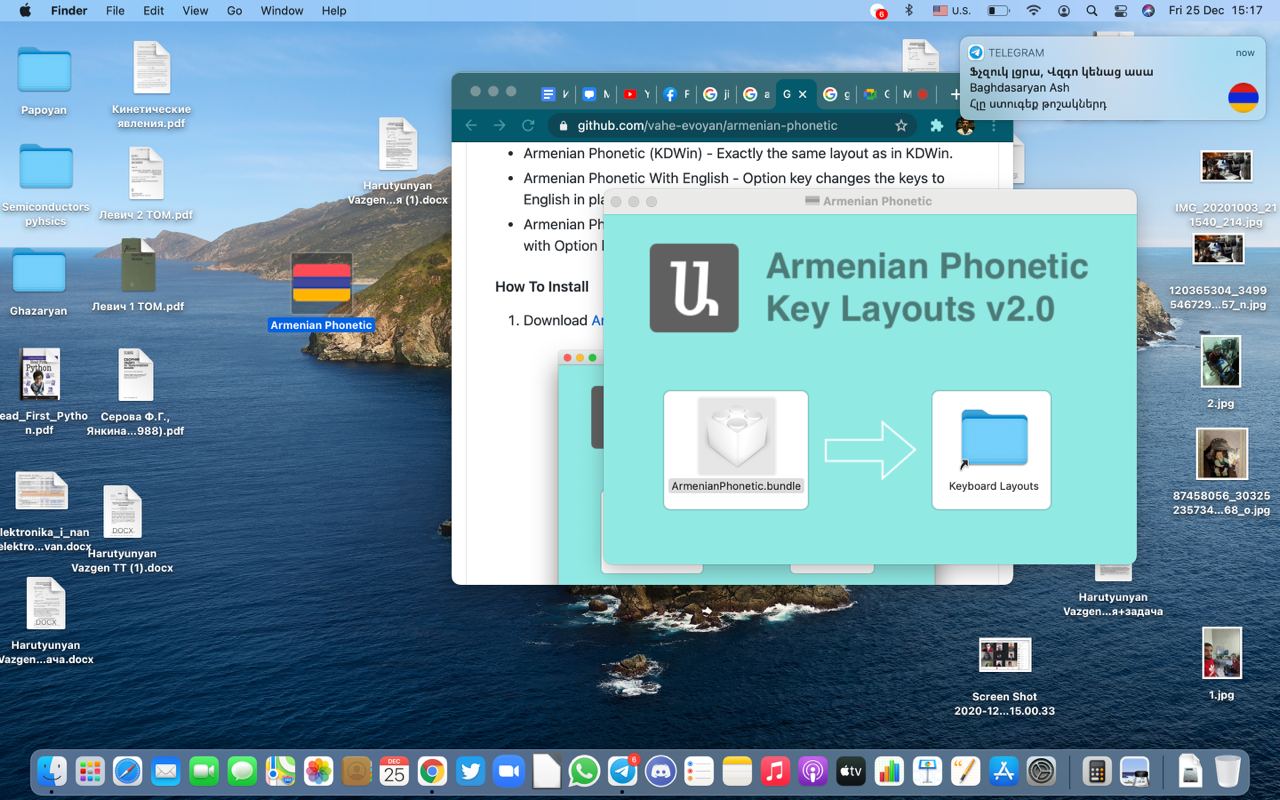The width and height of the screenshot is (1280, 800).
Task: Launch Mail from the Dock
Action: [x=166, y=771]
